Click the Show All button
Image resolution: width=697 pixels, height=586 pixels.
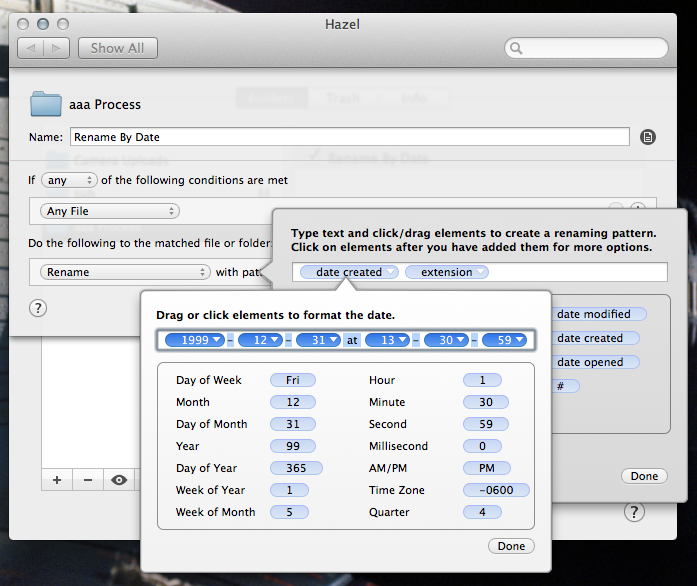coord(118,48)
